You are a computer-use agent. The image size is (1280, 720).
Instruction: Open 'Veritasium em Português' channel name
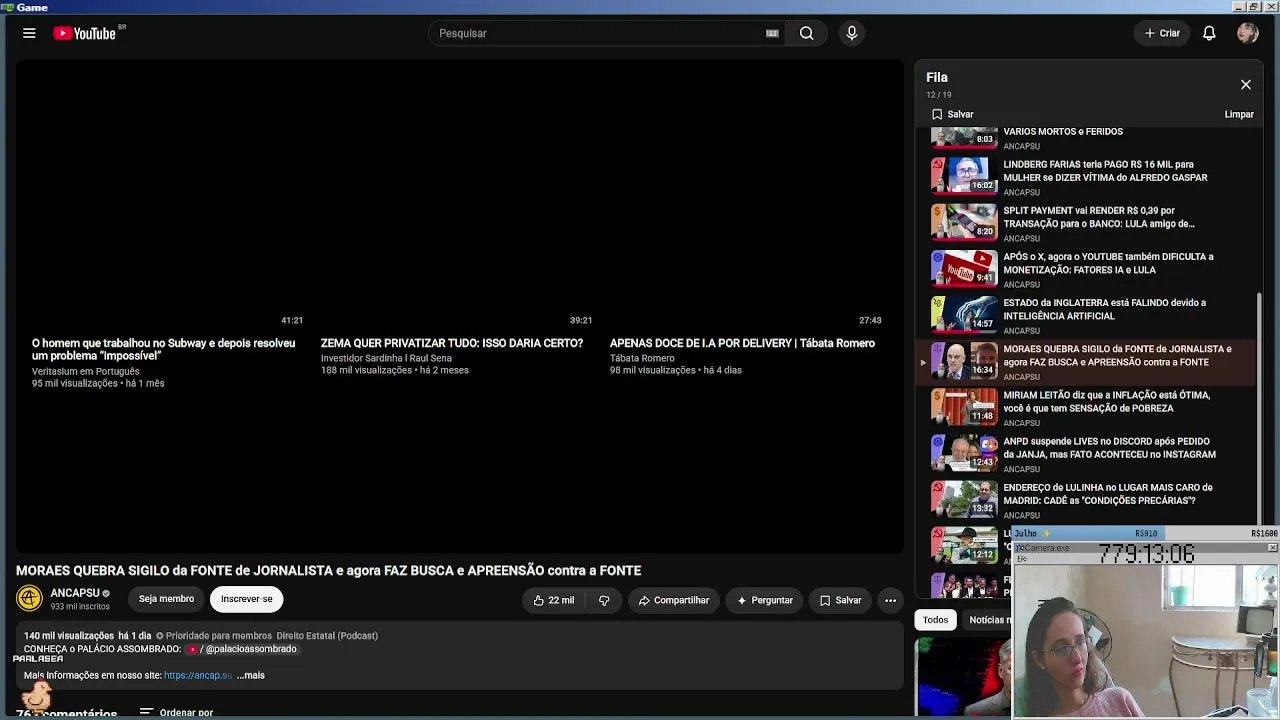pos(85,371)
